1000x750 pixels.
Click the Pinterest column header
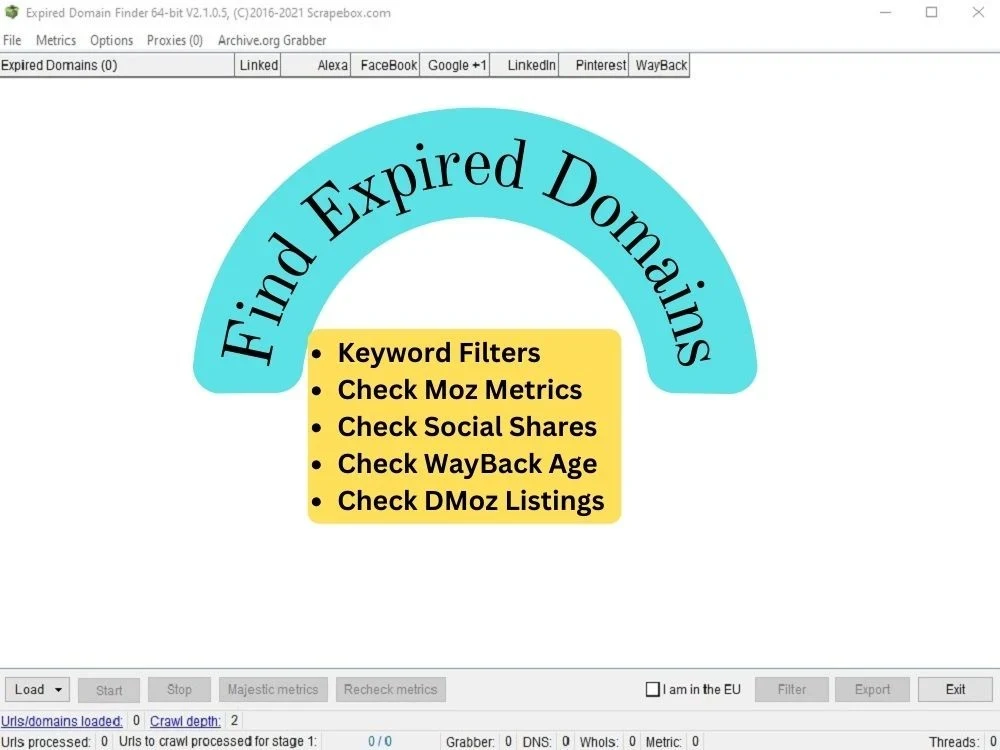point(594,65)
